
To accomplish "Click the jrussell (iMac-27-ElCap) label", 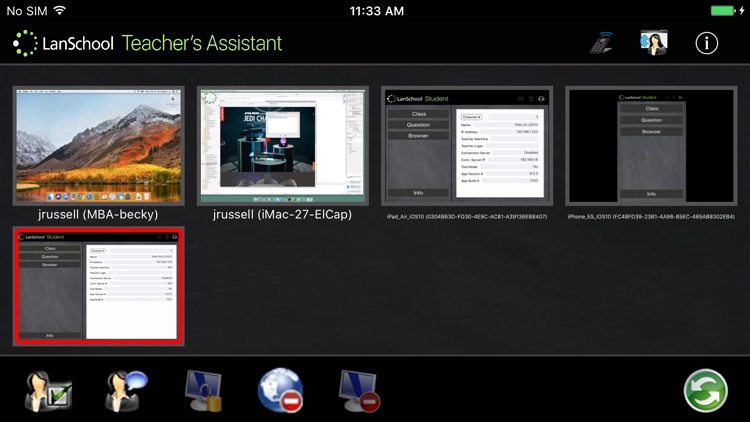I will pyautogui.click(x=282, y=214).
